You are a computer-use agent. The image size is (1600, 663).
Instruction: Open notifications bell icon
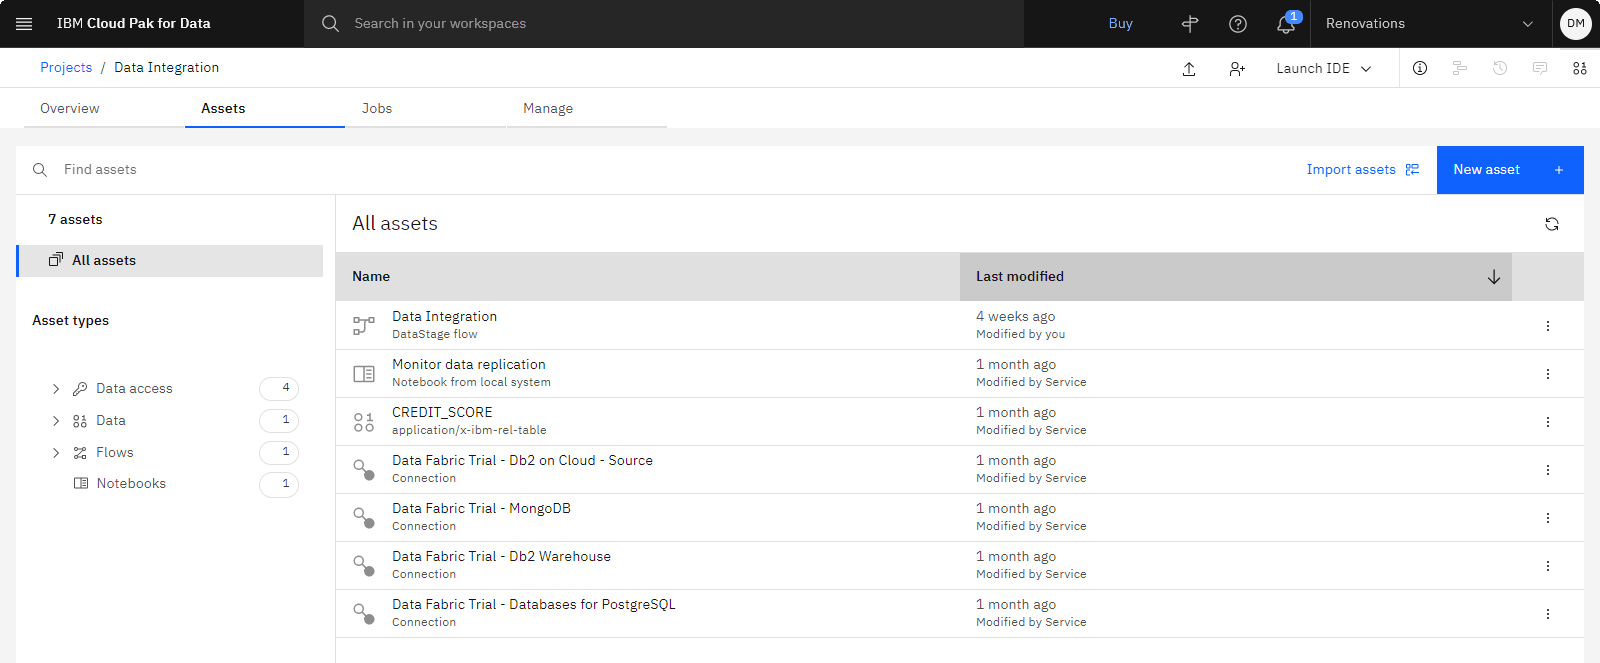[x=1286, y=24]
